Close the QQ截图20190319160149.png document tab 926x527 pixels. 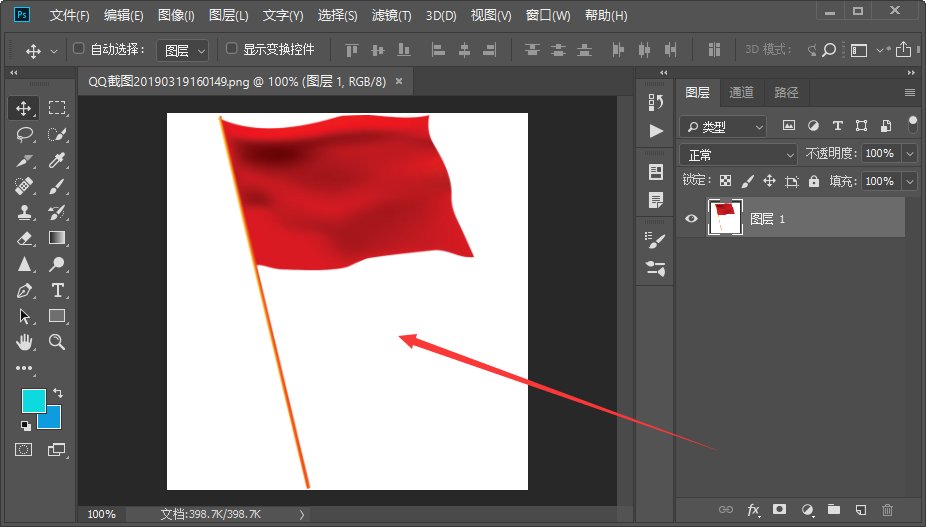(x=399, y=81)
